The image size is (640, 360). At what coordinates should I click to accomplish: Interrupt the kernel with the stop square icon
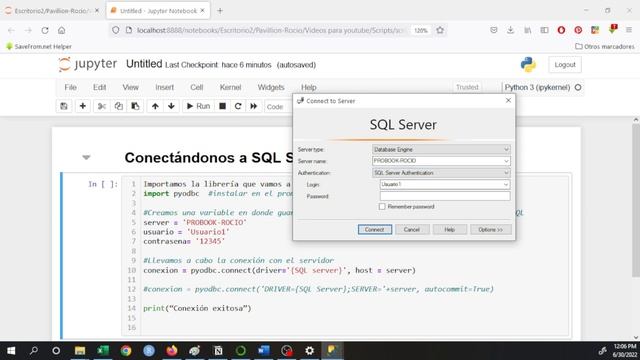222,106
